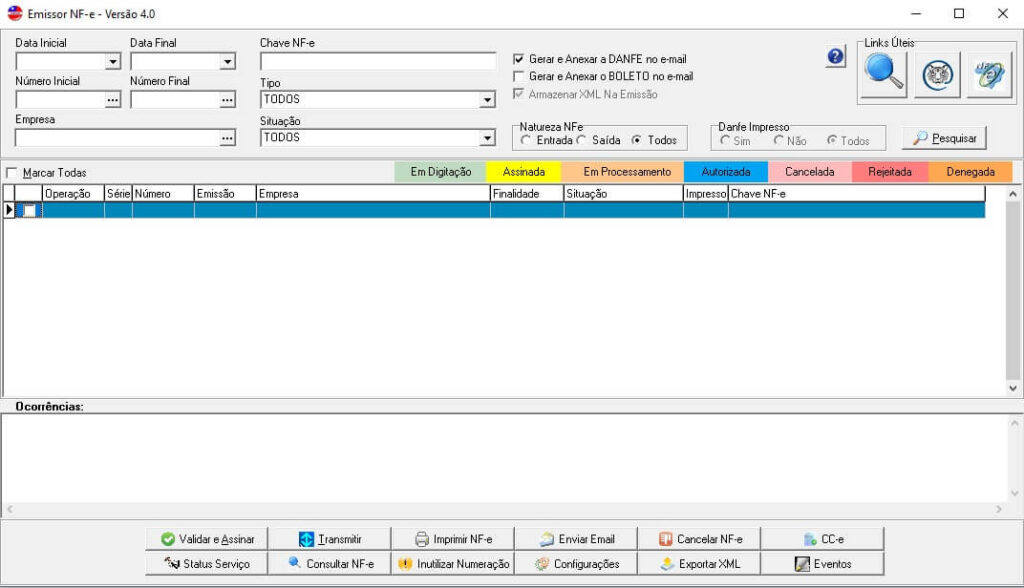Click the blue help question mark icon
This screenshot has width=1024, height=588.
click(836, 58)
